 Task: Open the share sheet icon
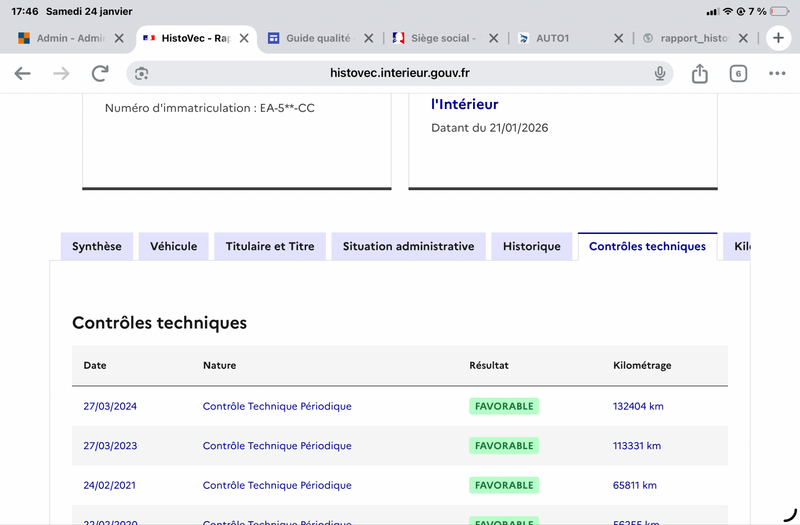[x=700, y=73]
